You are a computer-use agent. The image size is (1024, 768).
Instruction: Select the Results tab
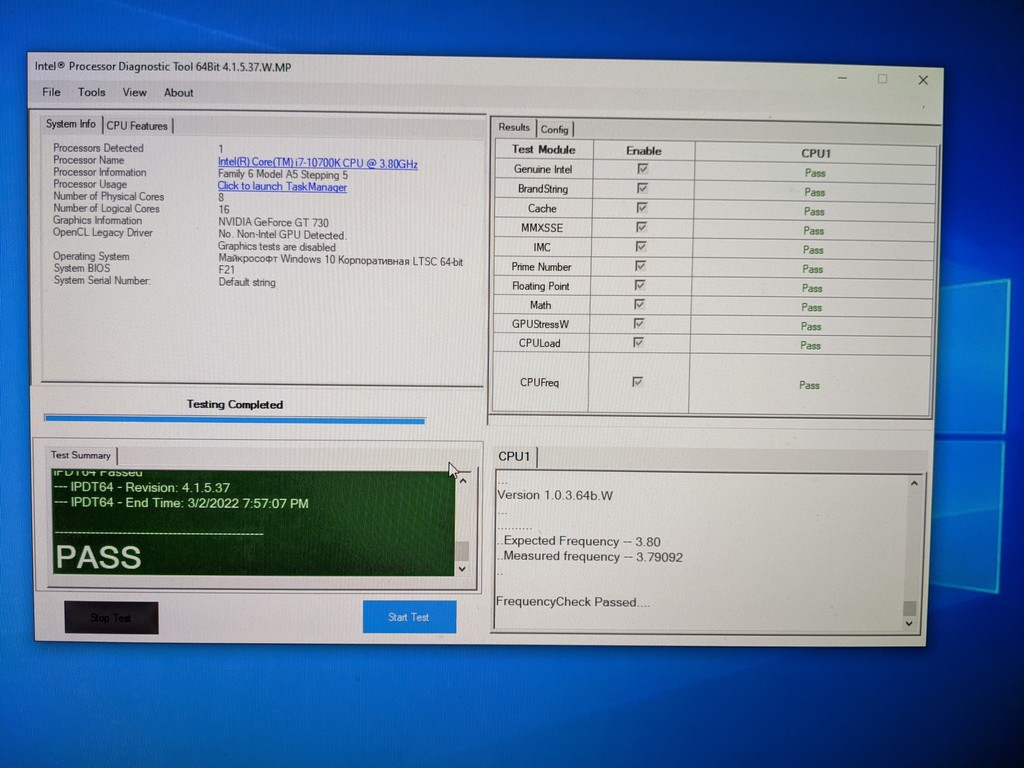(514, 127)
